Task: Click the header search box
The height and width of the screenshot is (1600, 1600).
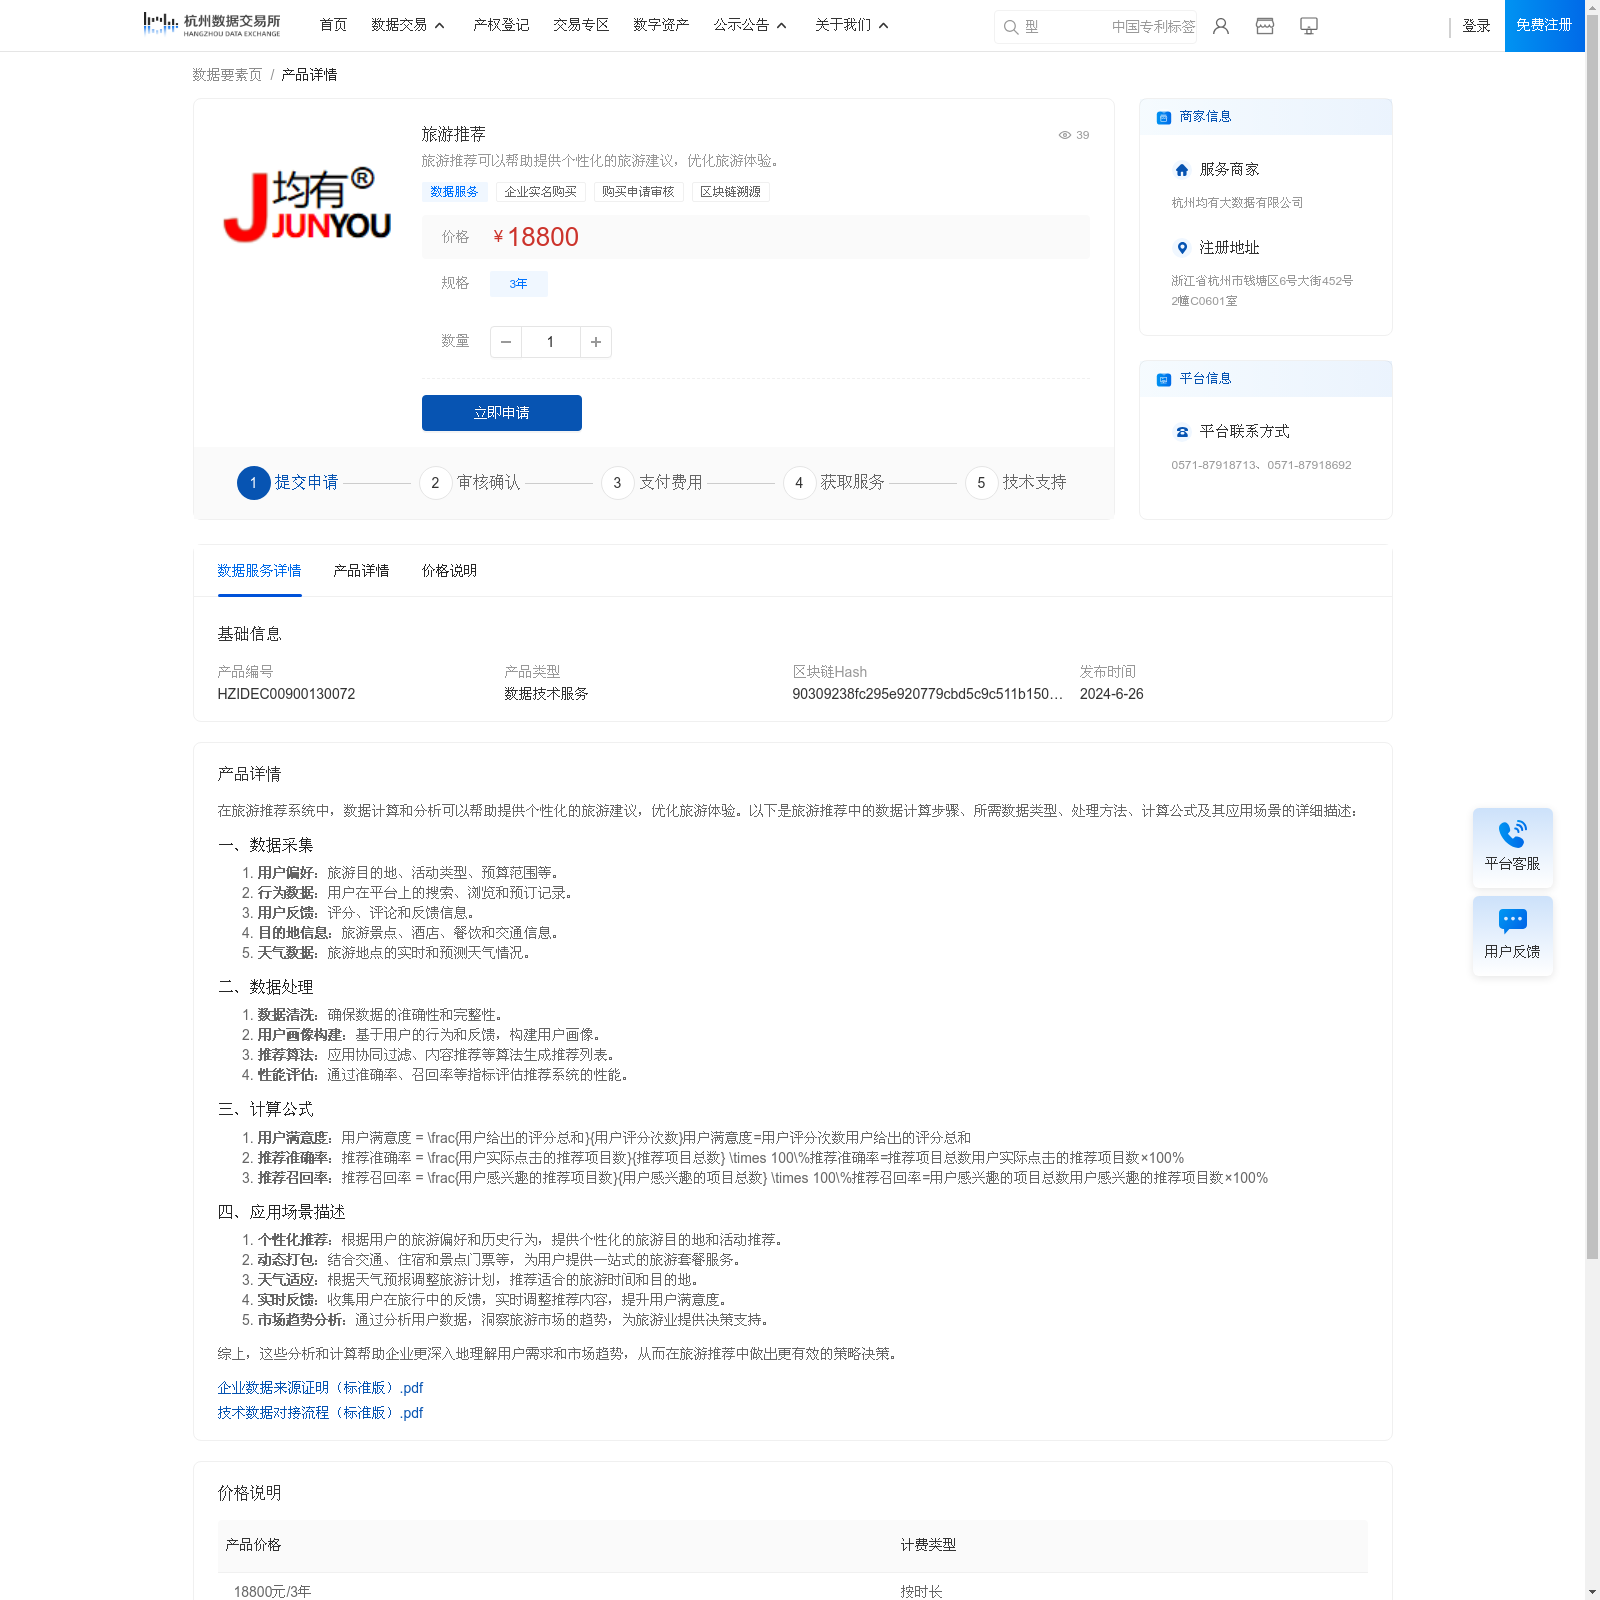Action: click(x=1095, y=27)
